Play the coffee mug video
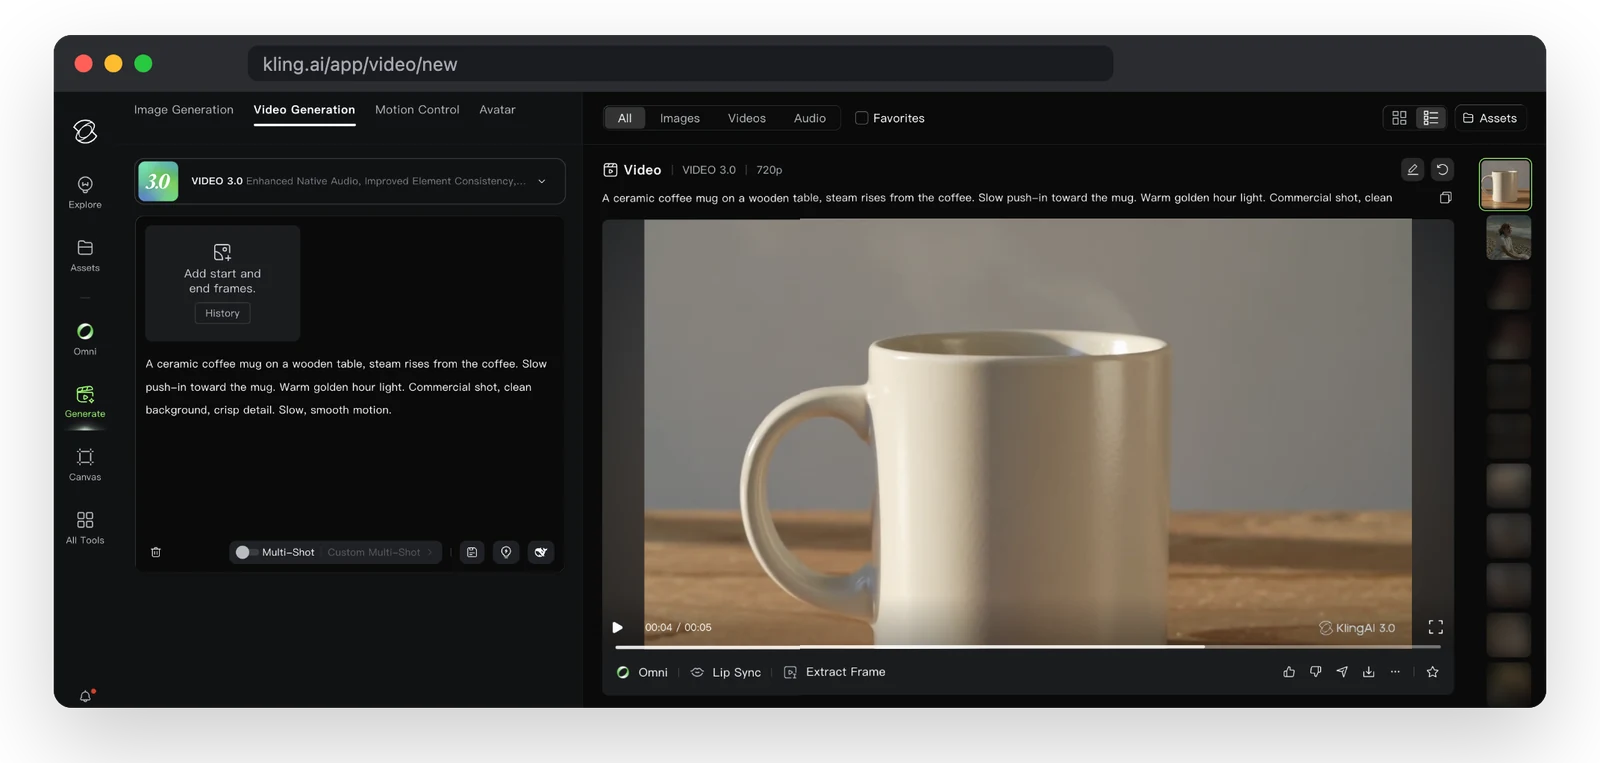 pos(618,627)
